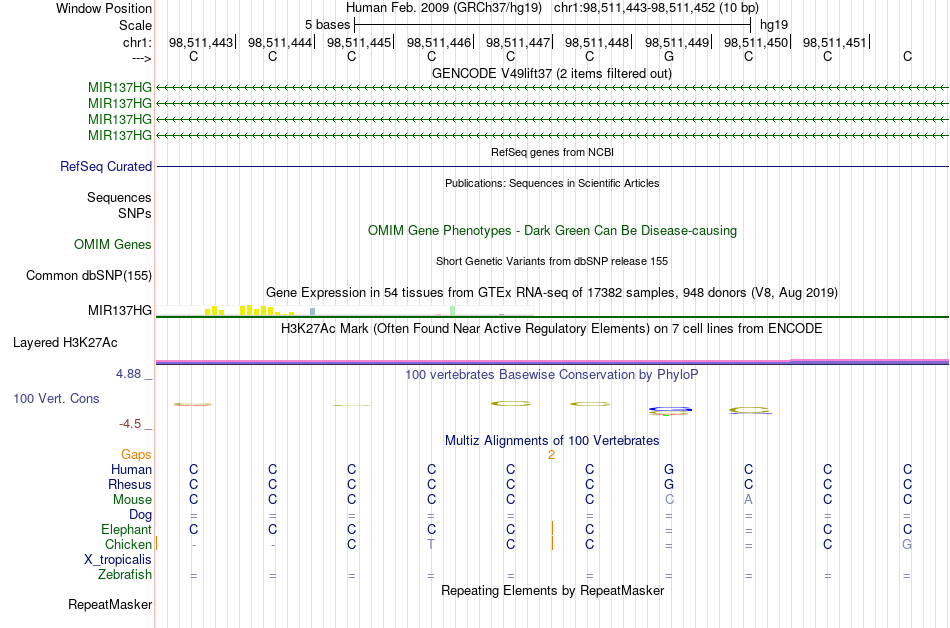The width and height of the screenshot is (950, 628).
Task: Click the 'RepeatMasker' track label
Action: 110,605
